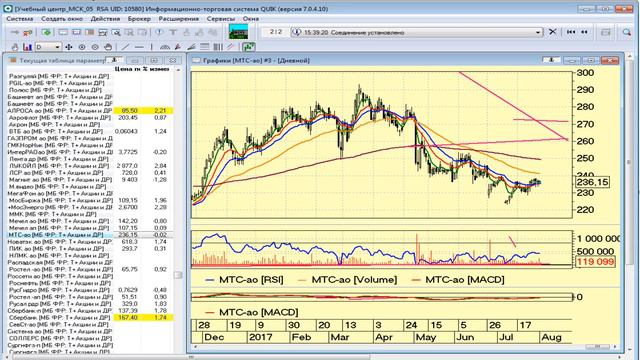Image resolution: width=640 pixels, height=360 pixels.
Task: Click the red disconnect key icon
Action: 27,32
